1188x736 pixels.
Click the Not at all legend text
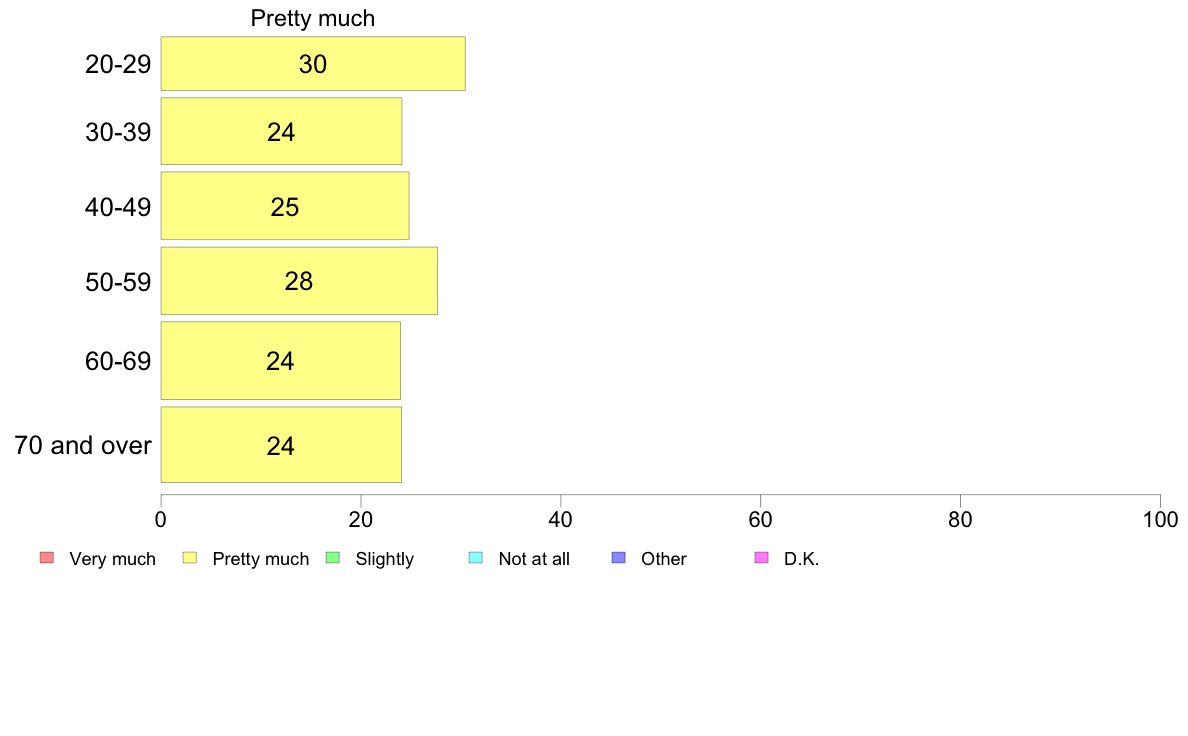click(534, 559)
